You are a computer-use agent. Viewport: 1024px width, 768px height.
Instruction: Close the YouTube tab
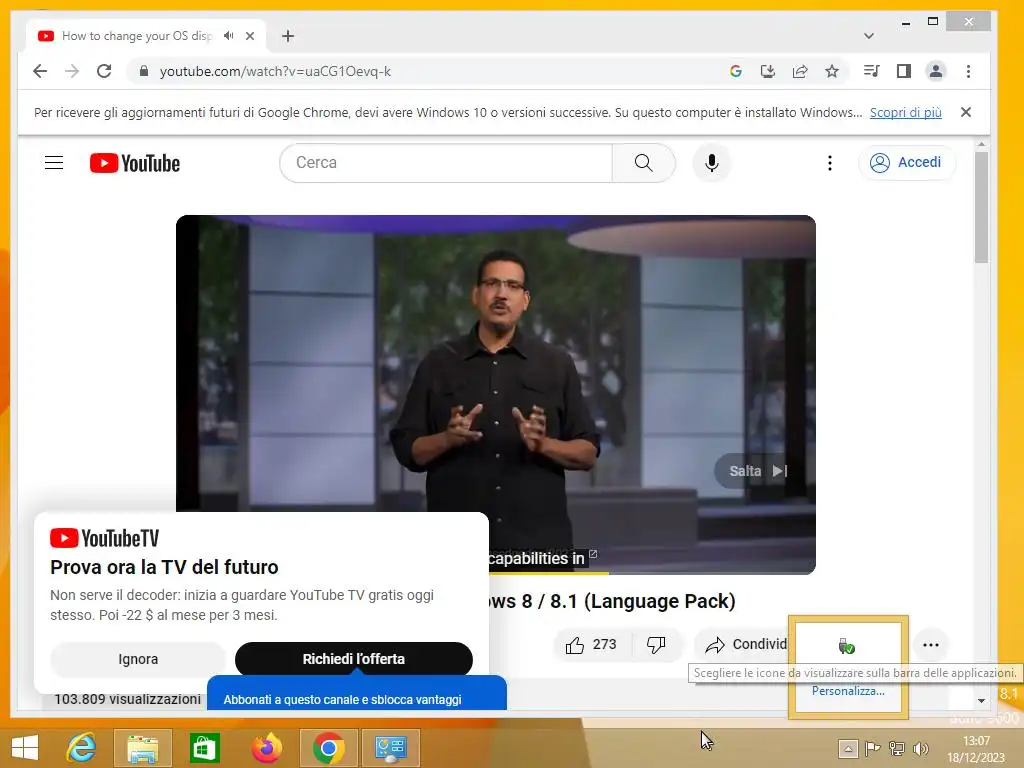pos(250,36)
